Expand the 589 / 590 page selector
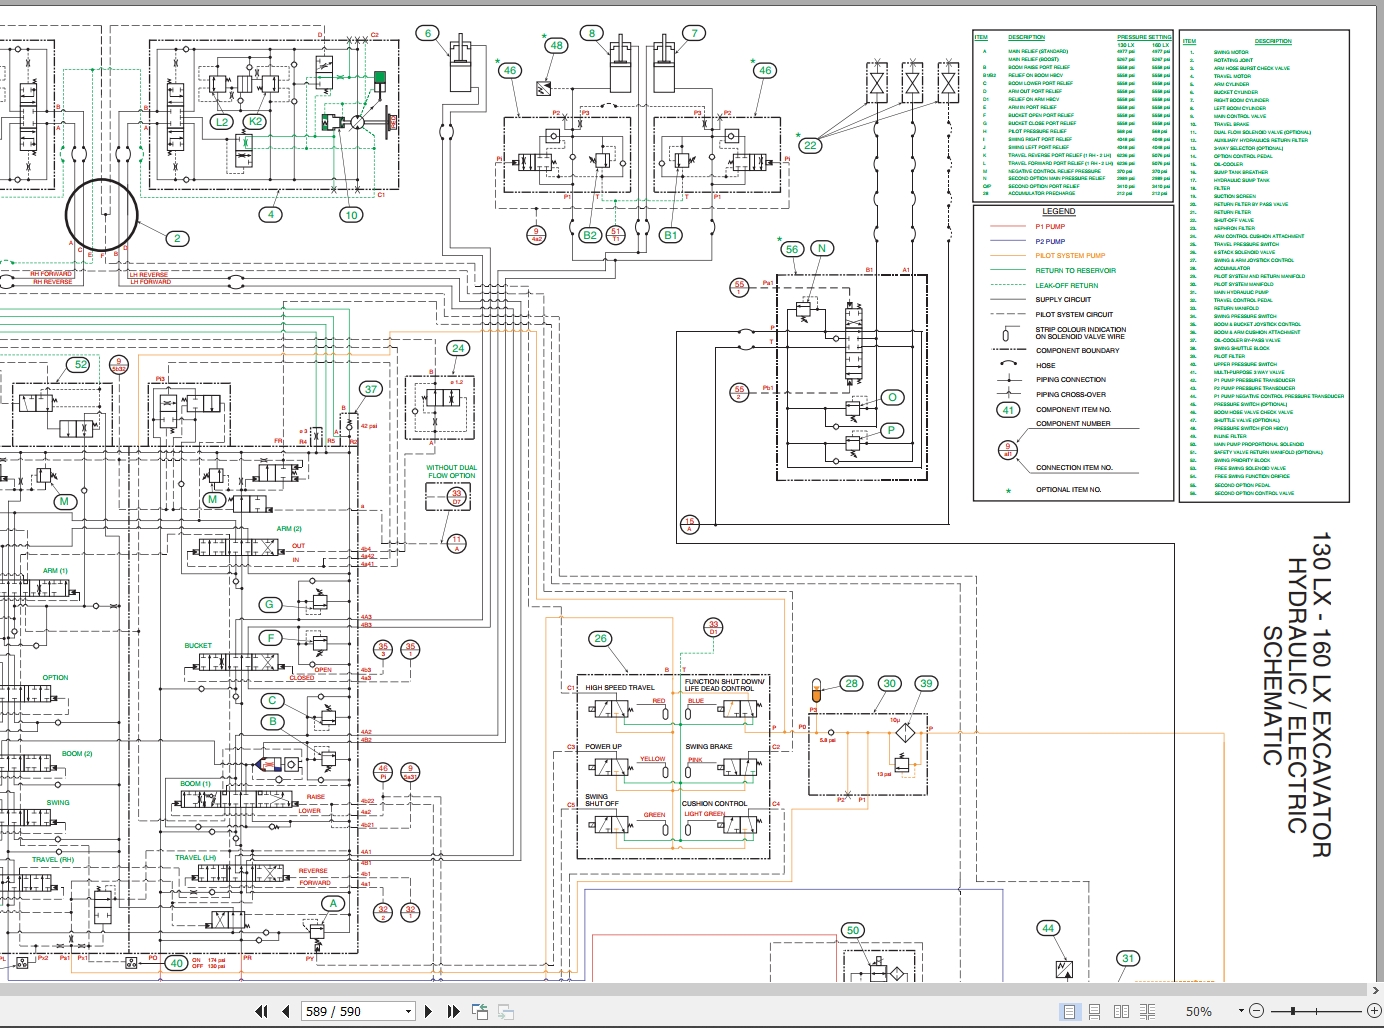 click(x=409, y=1011)
